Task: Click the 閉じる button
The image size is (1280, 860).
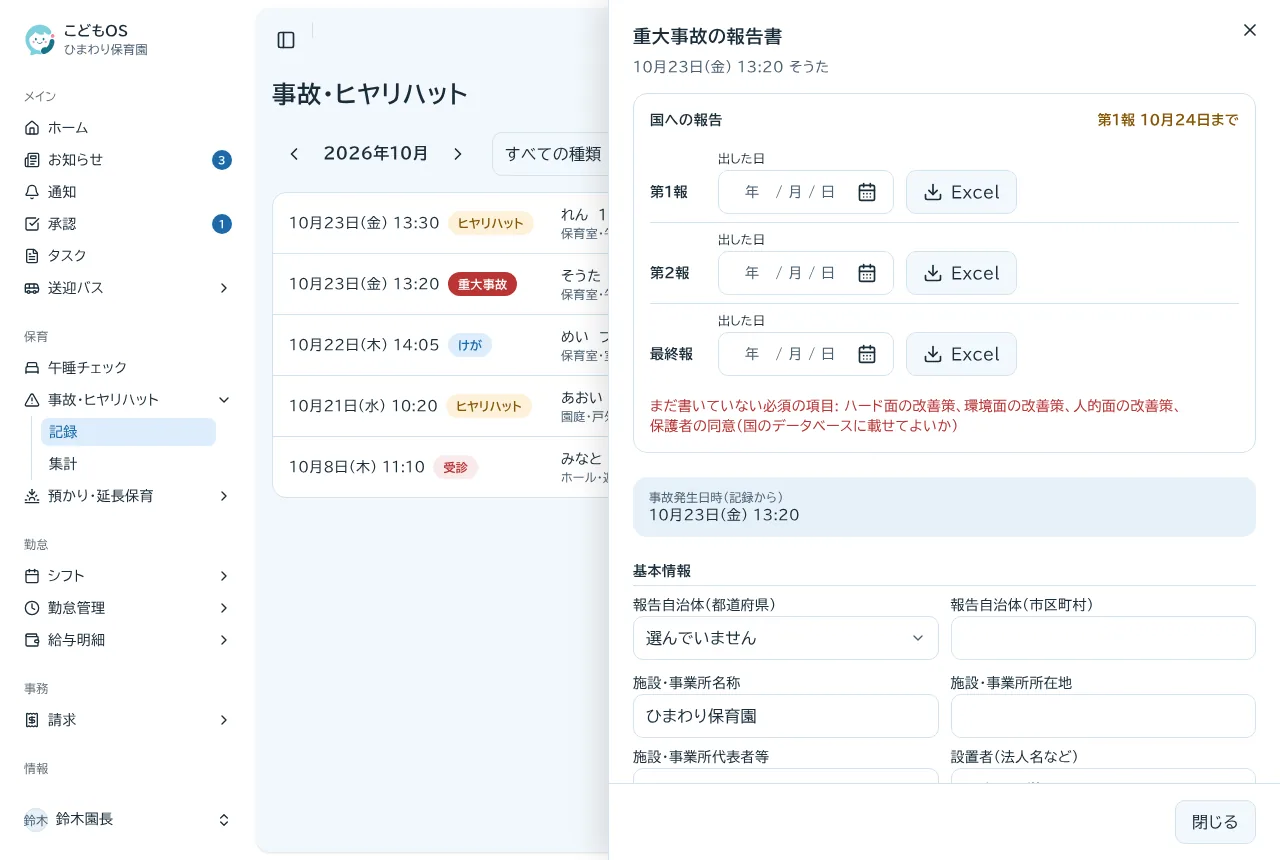Action: point(1215,822)
